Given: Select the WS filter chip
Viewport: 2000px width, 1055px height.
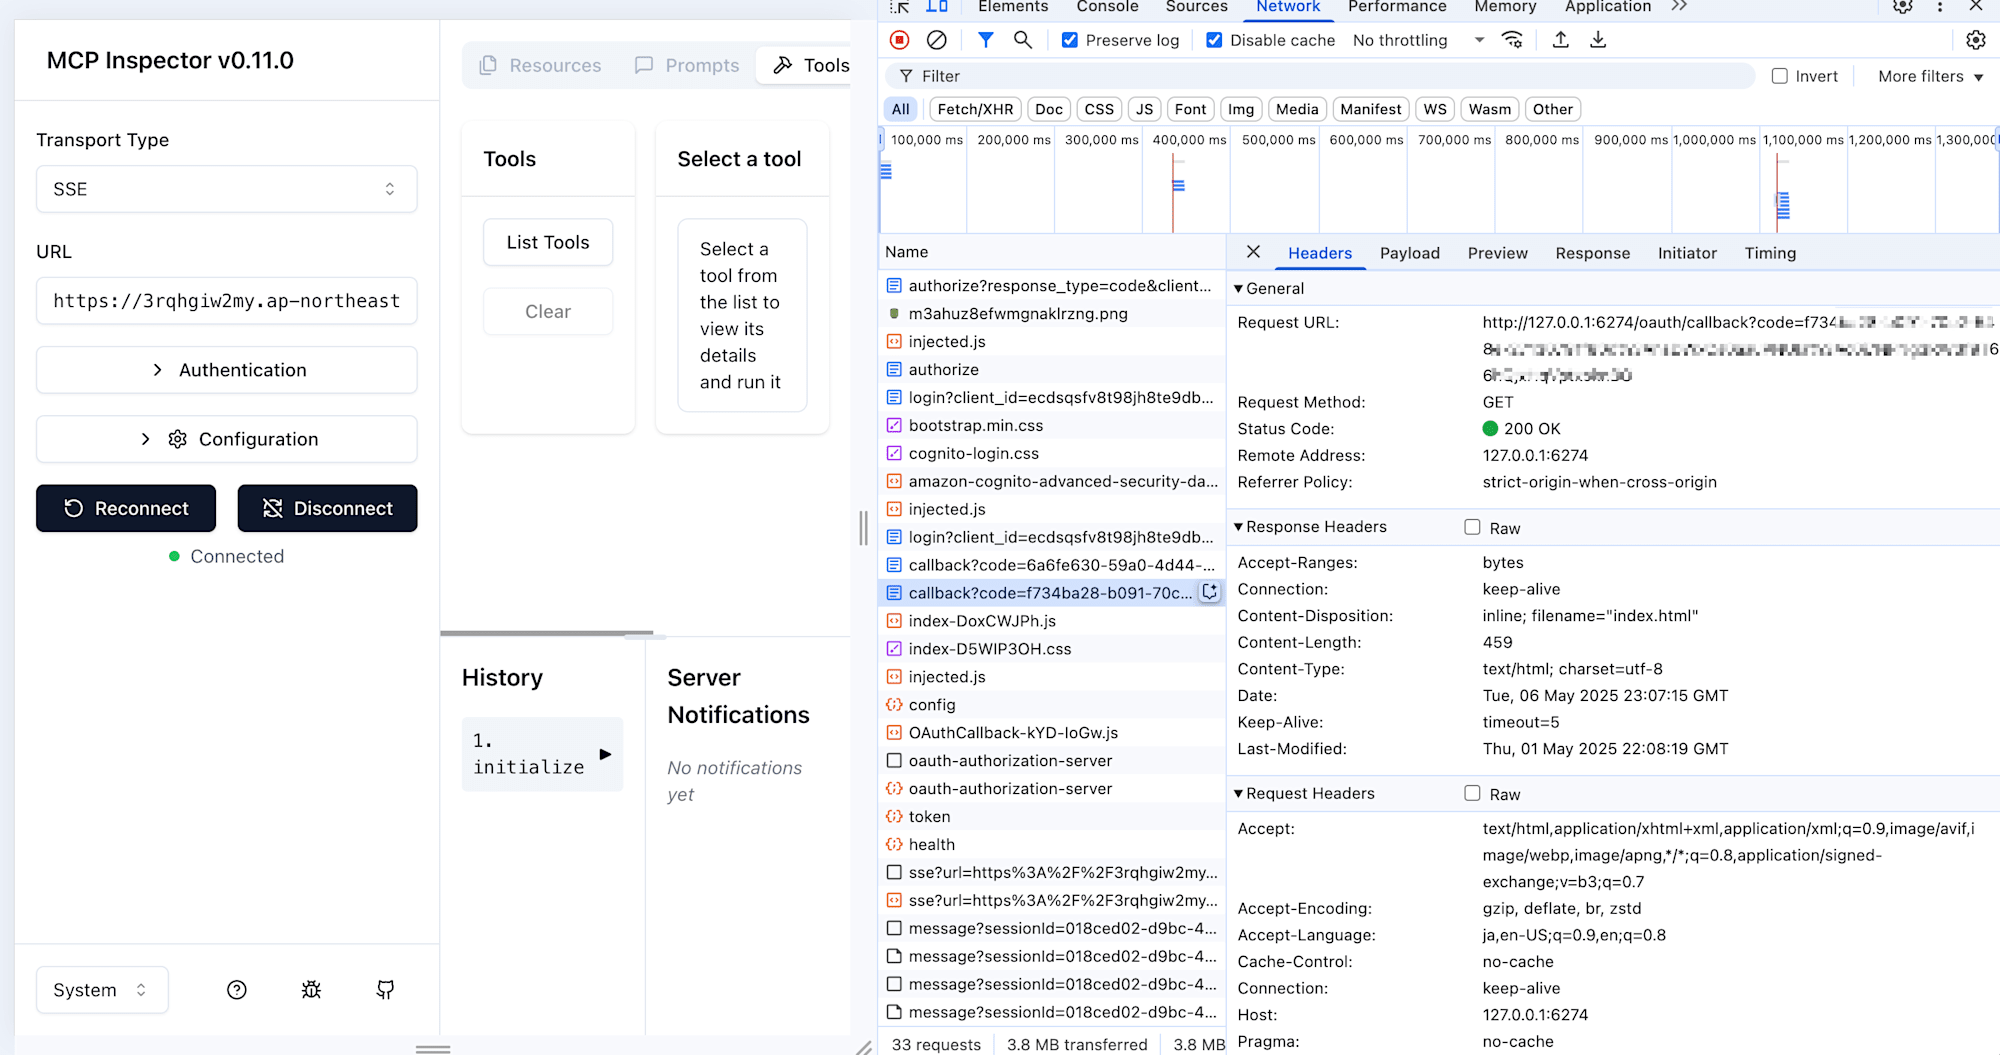Looking at the screenshot, I should (x=1435, y=109).
